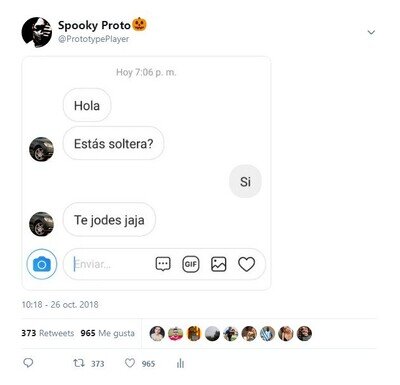Open the camera button in message bar

[42, 264]
